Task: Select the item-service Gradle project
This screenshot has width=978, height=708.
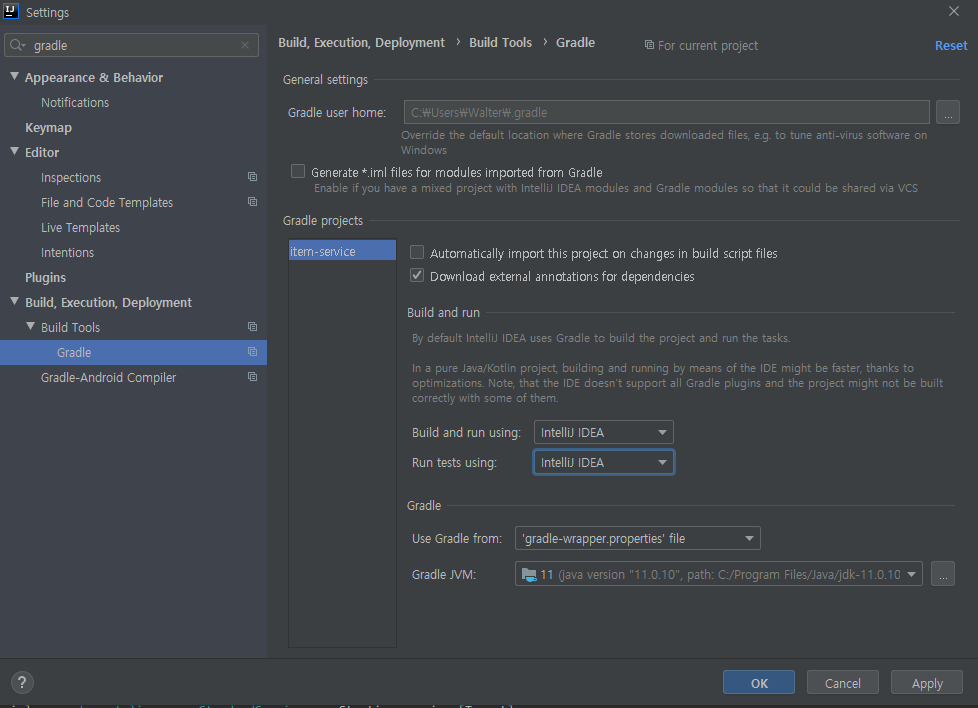Action: (x=342, y=250)
